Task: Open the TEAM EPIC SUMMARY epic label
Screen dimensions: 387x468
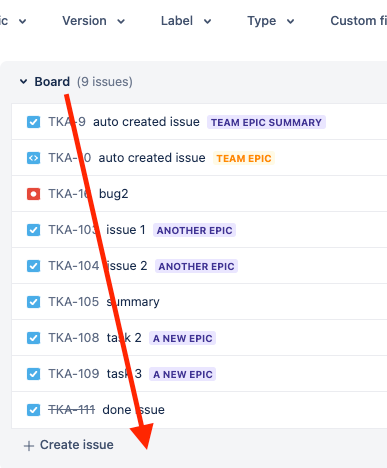Action: tap(266, 122)
